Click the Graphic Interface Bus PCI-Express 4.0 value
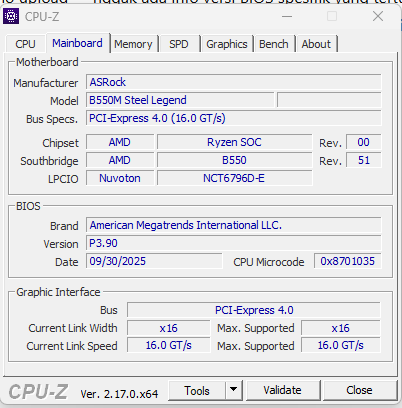 pos(254,310)
